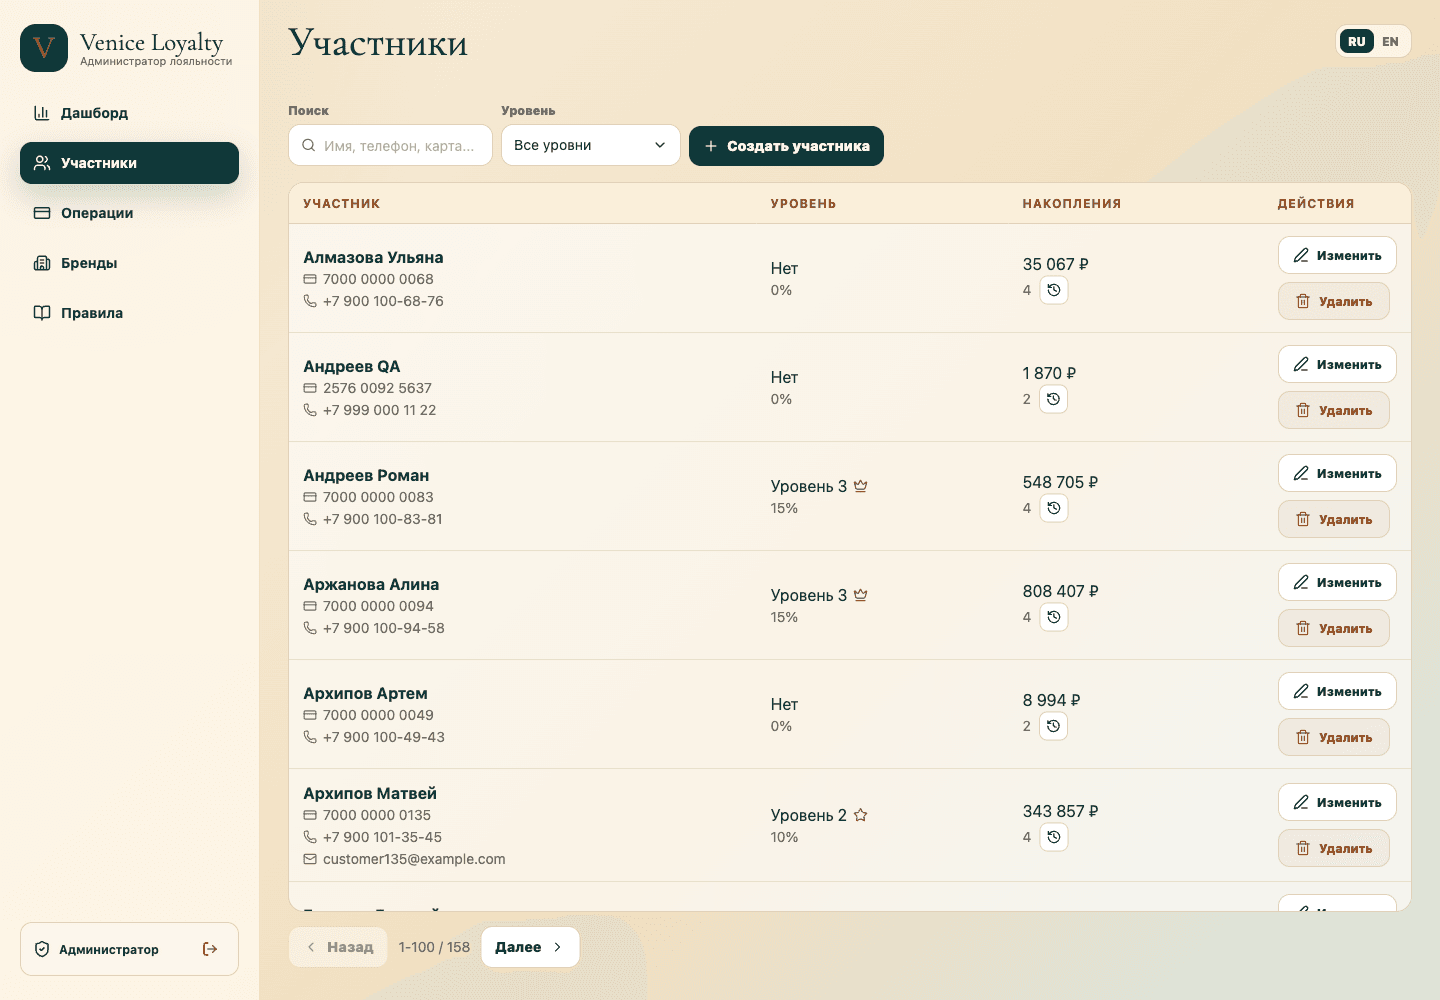1440x1000 pixels.
Task: Click the pagination count 1-100 / 158
Action: 434,947
